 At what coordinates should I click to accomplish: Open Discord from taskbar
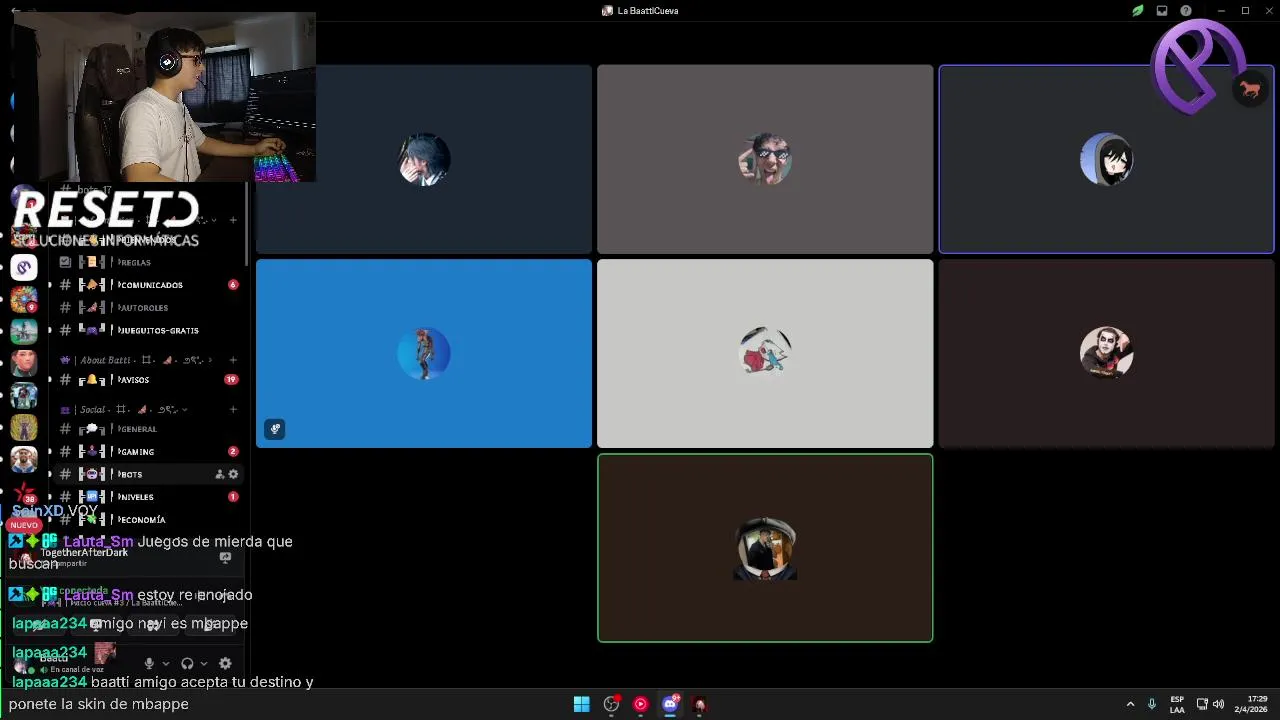point(670,704)
